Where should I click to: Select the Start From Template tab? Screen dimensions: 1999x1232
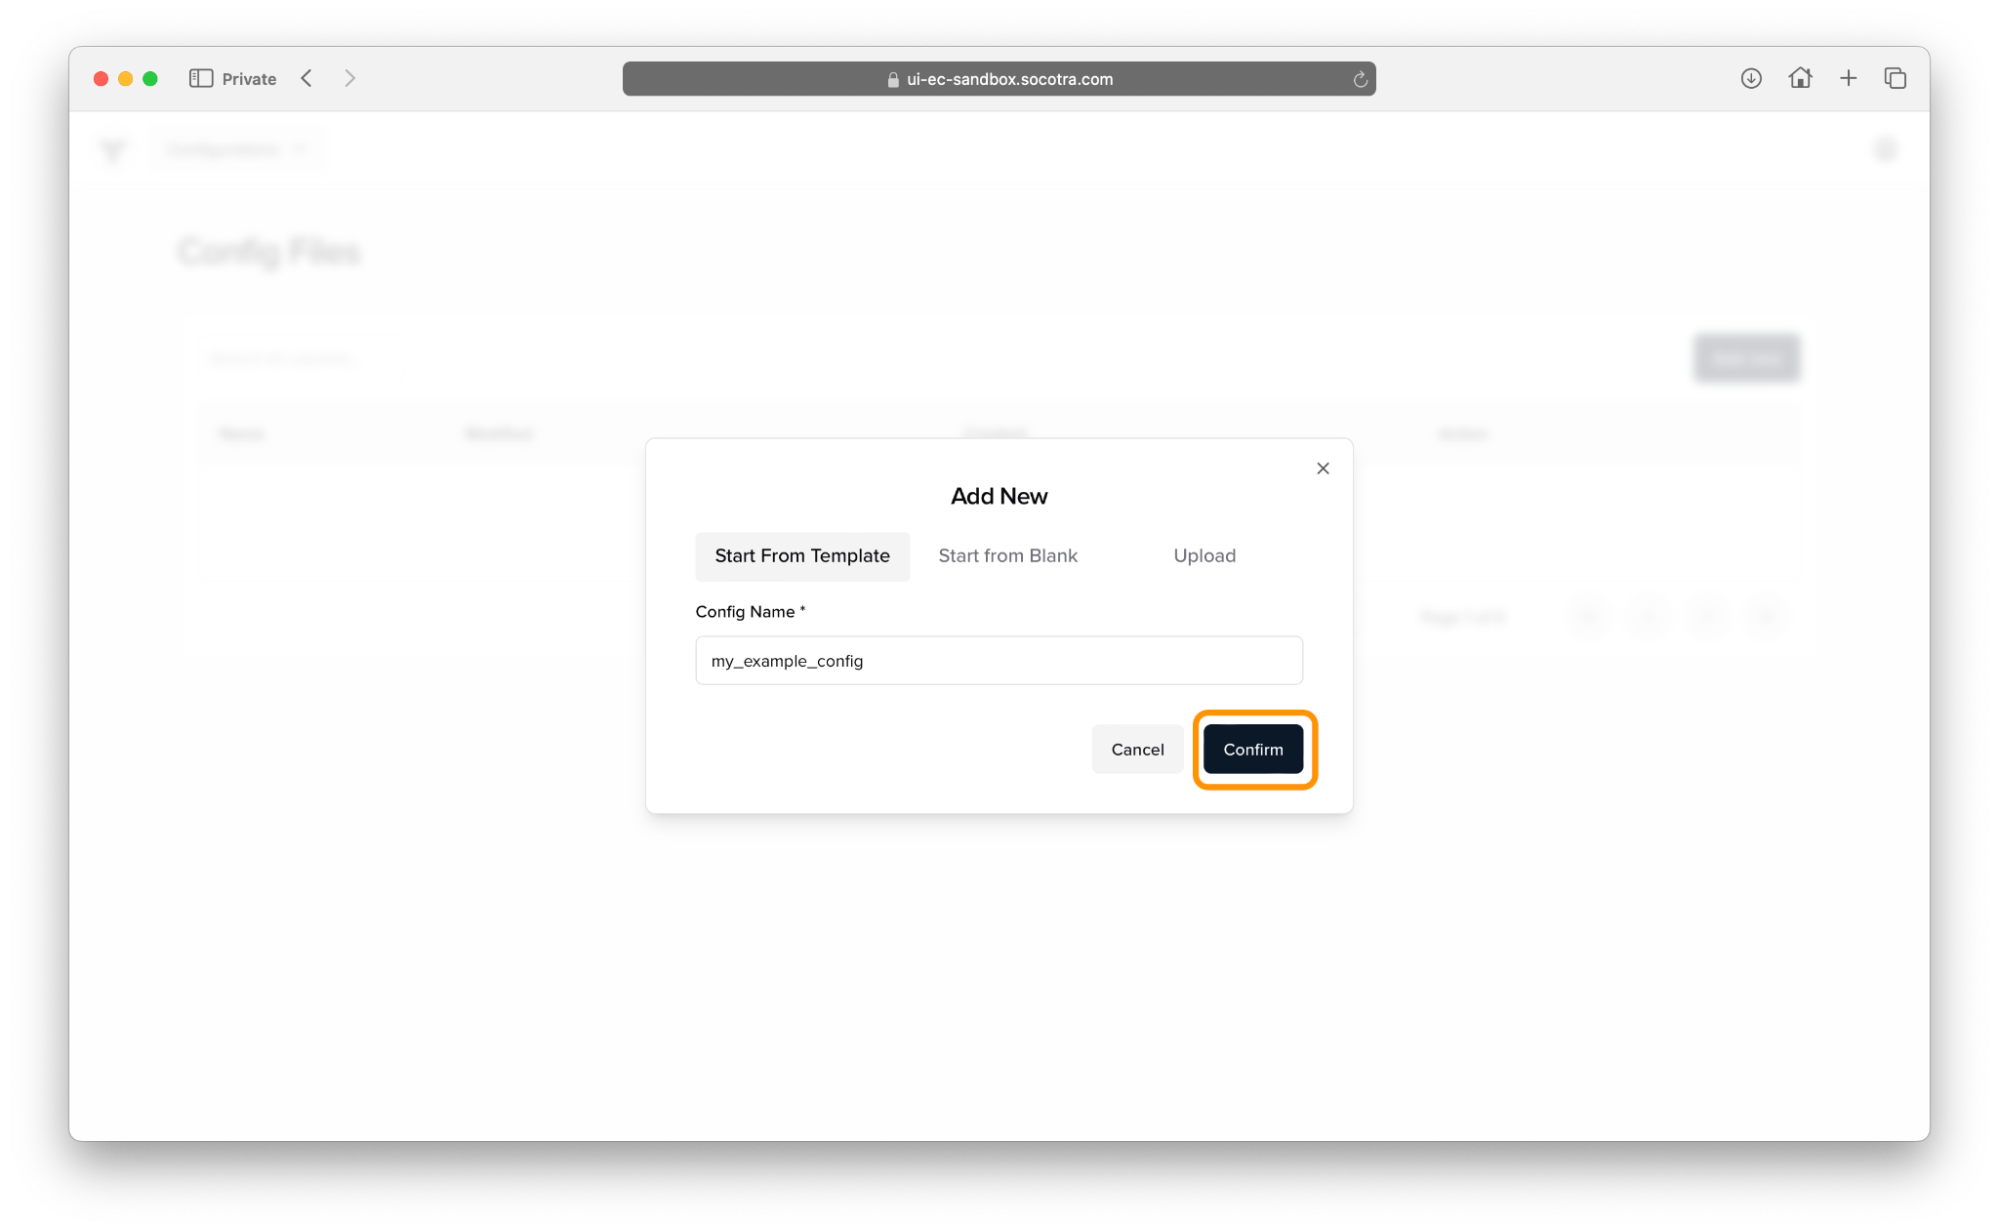coord(802,556)
